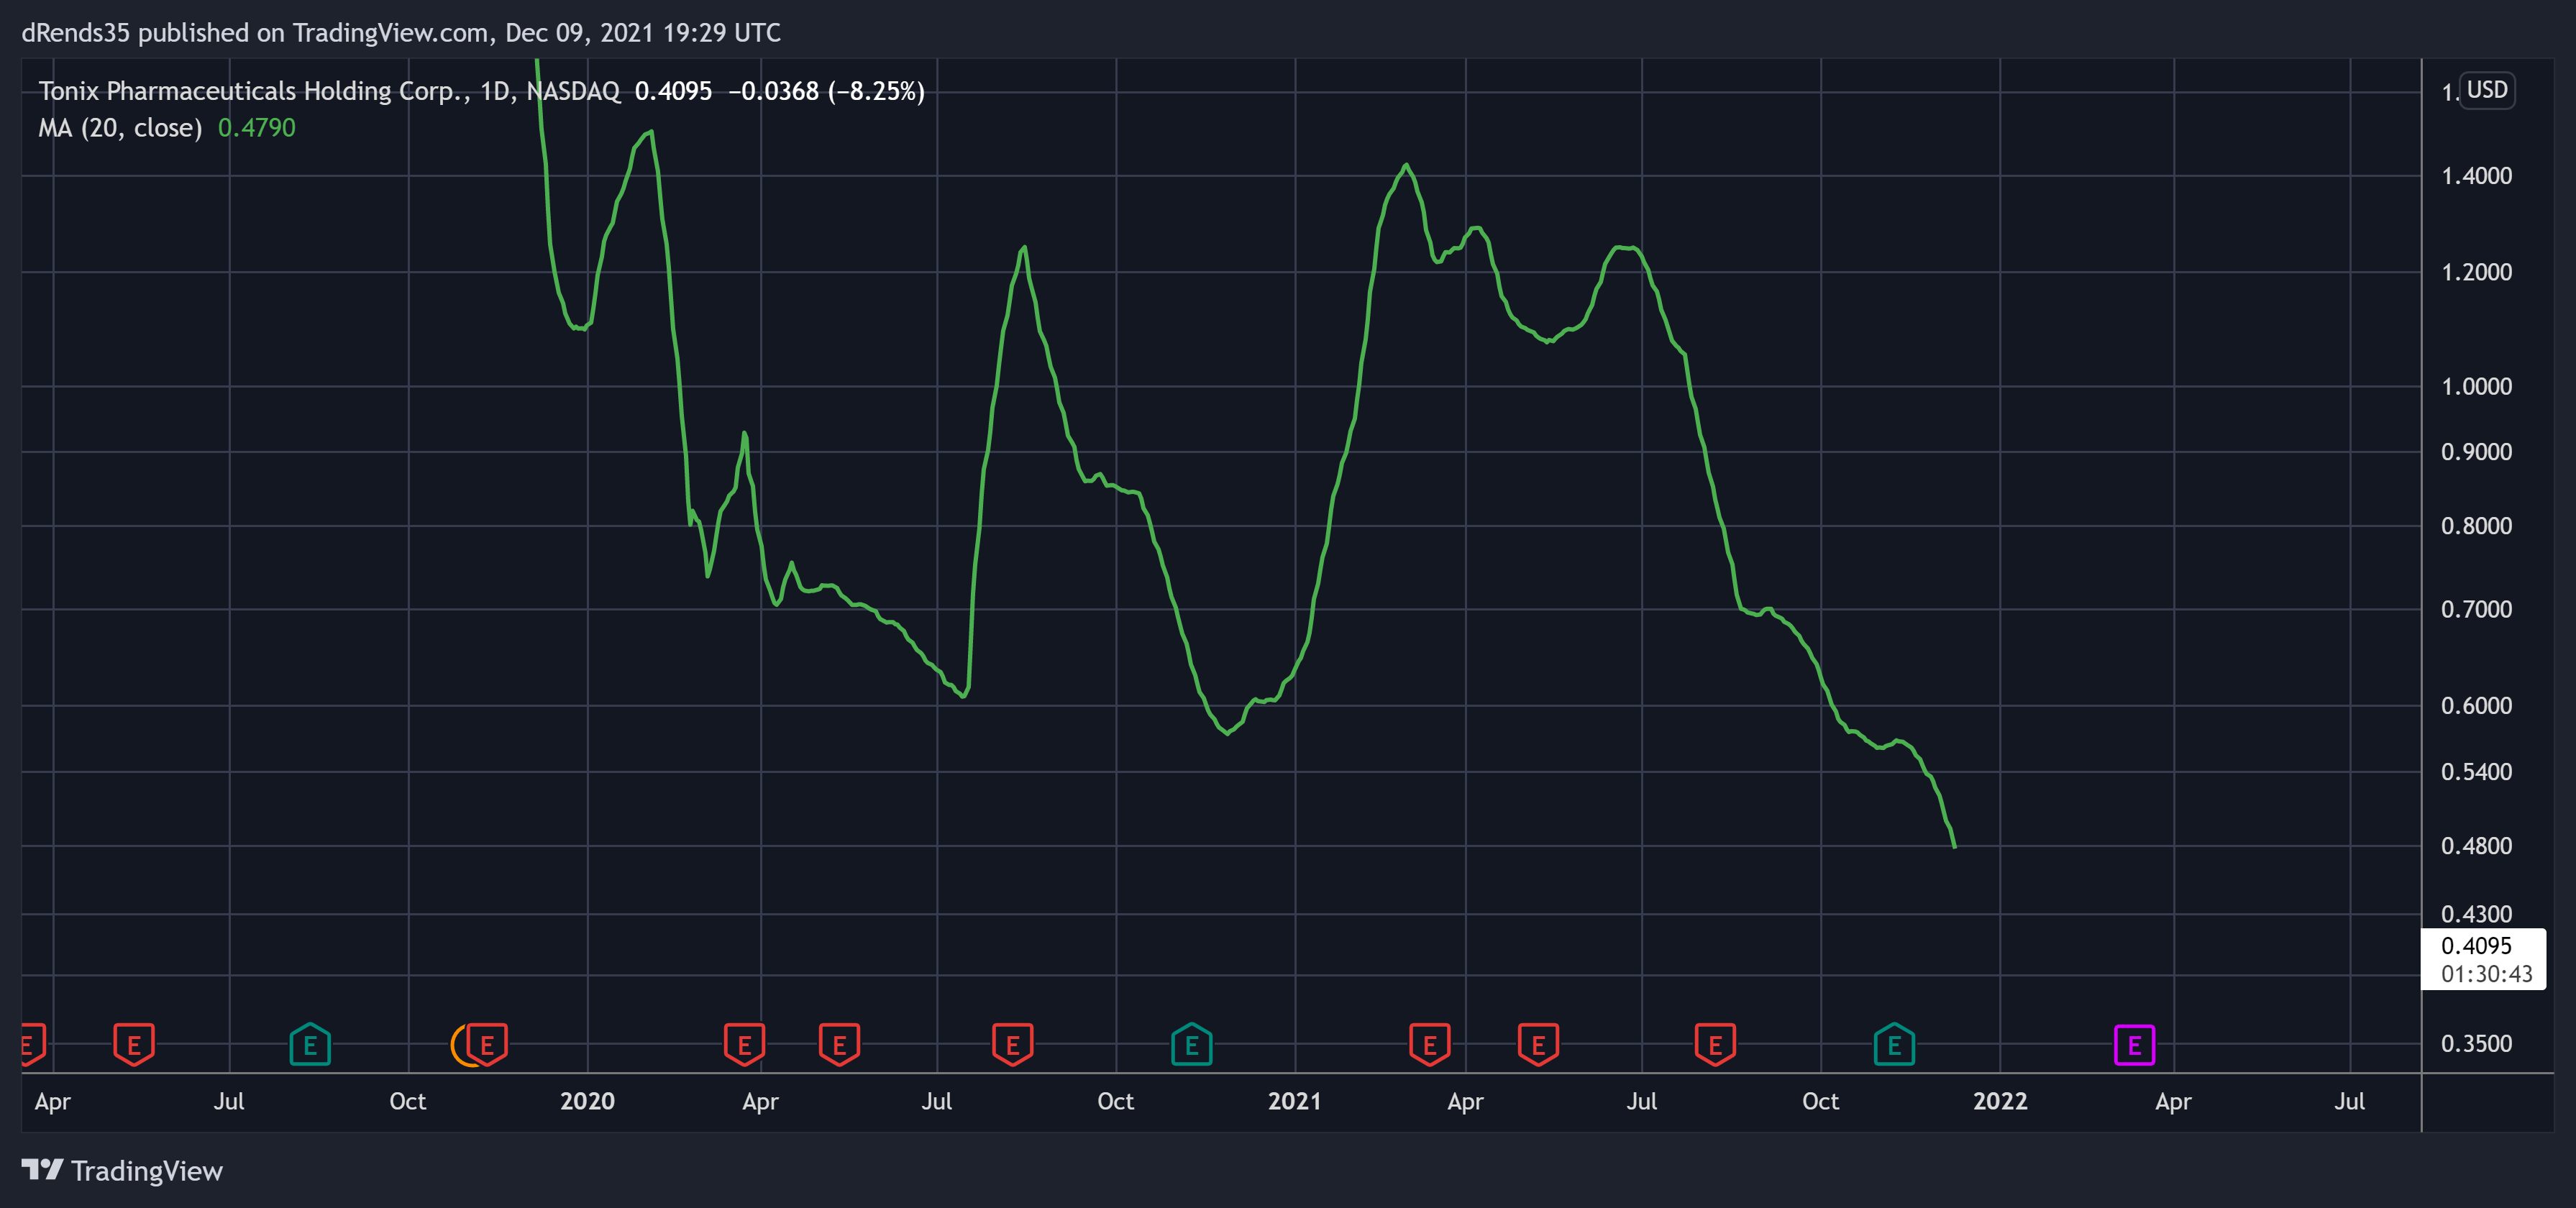Click the last price 0.4095 in the legend
The height and width of the screenshot is (1208, 2576).
point(673,91)
